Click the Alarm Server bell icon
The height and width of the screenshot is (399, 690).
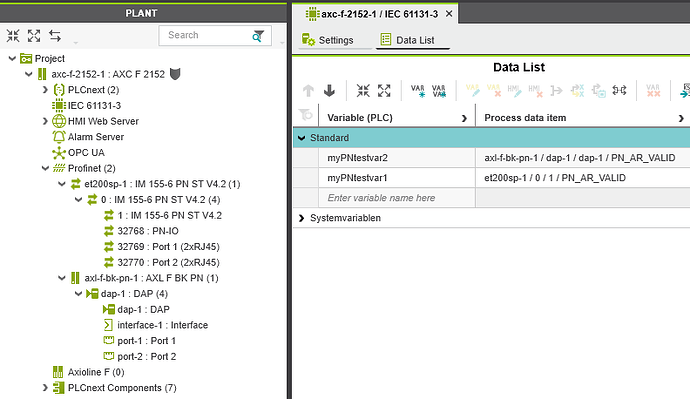coord(59,137)
